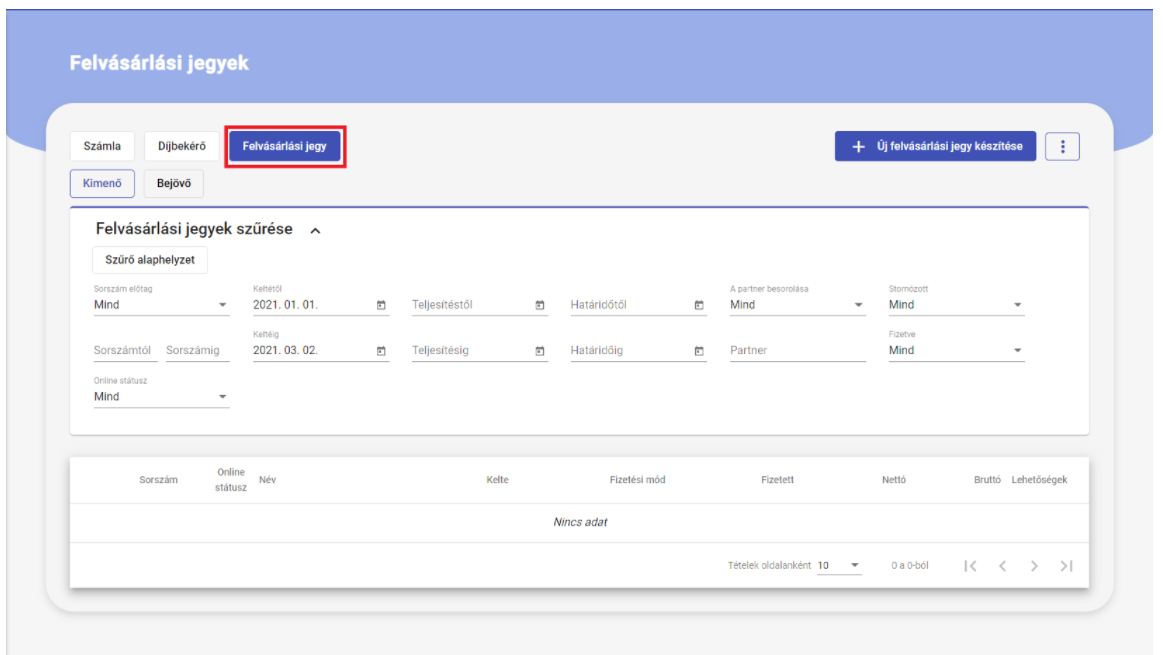Open A partner besorolása dropdown
Screen dimensions: 1163x655
[x=797, y=305]
